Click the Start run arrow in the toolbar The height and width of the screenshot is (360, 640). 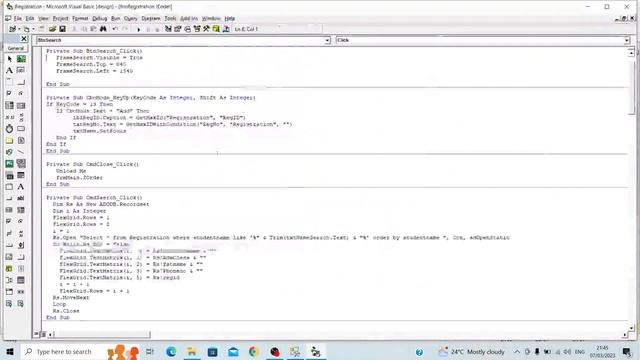[x=138, y=29]
